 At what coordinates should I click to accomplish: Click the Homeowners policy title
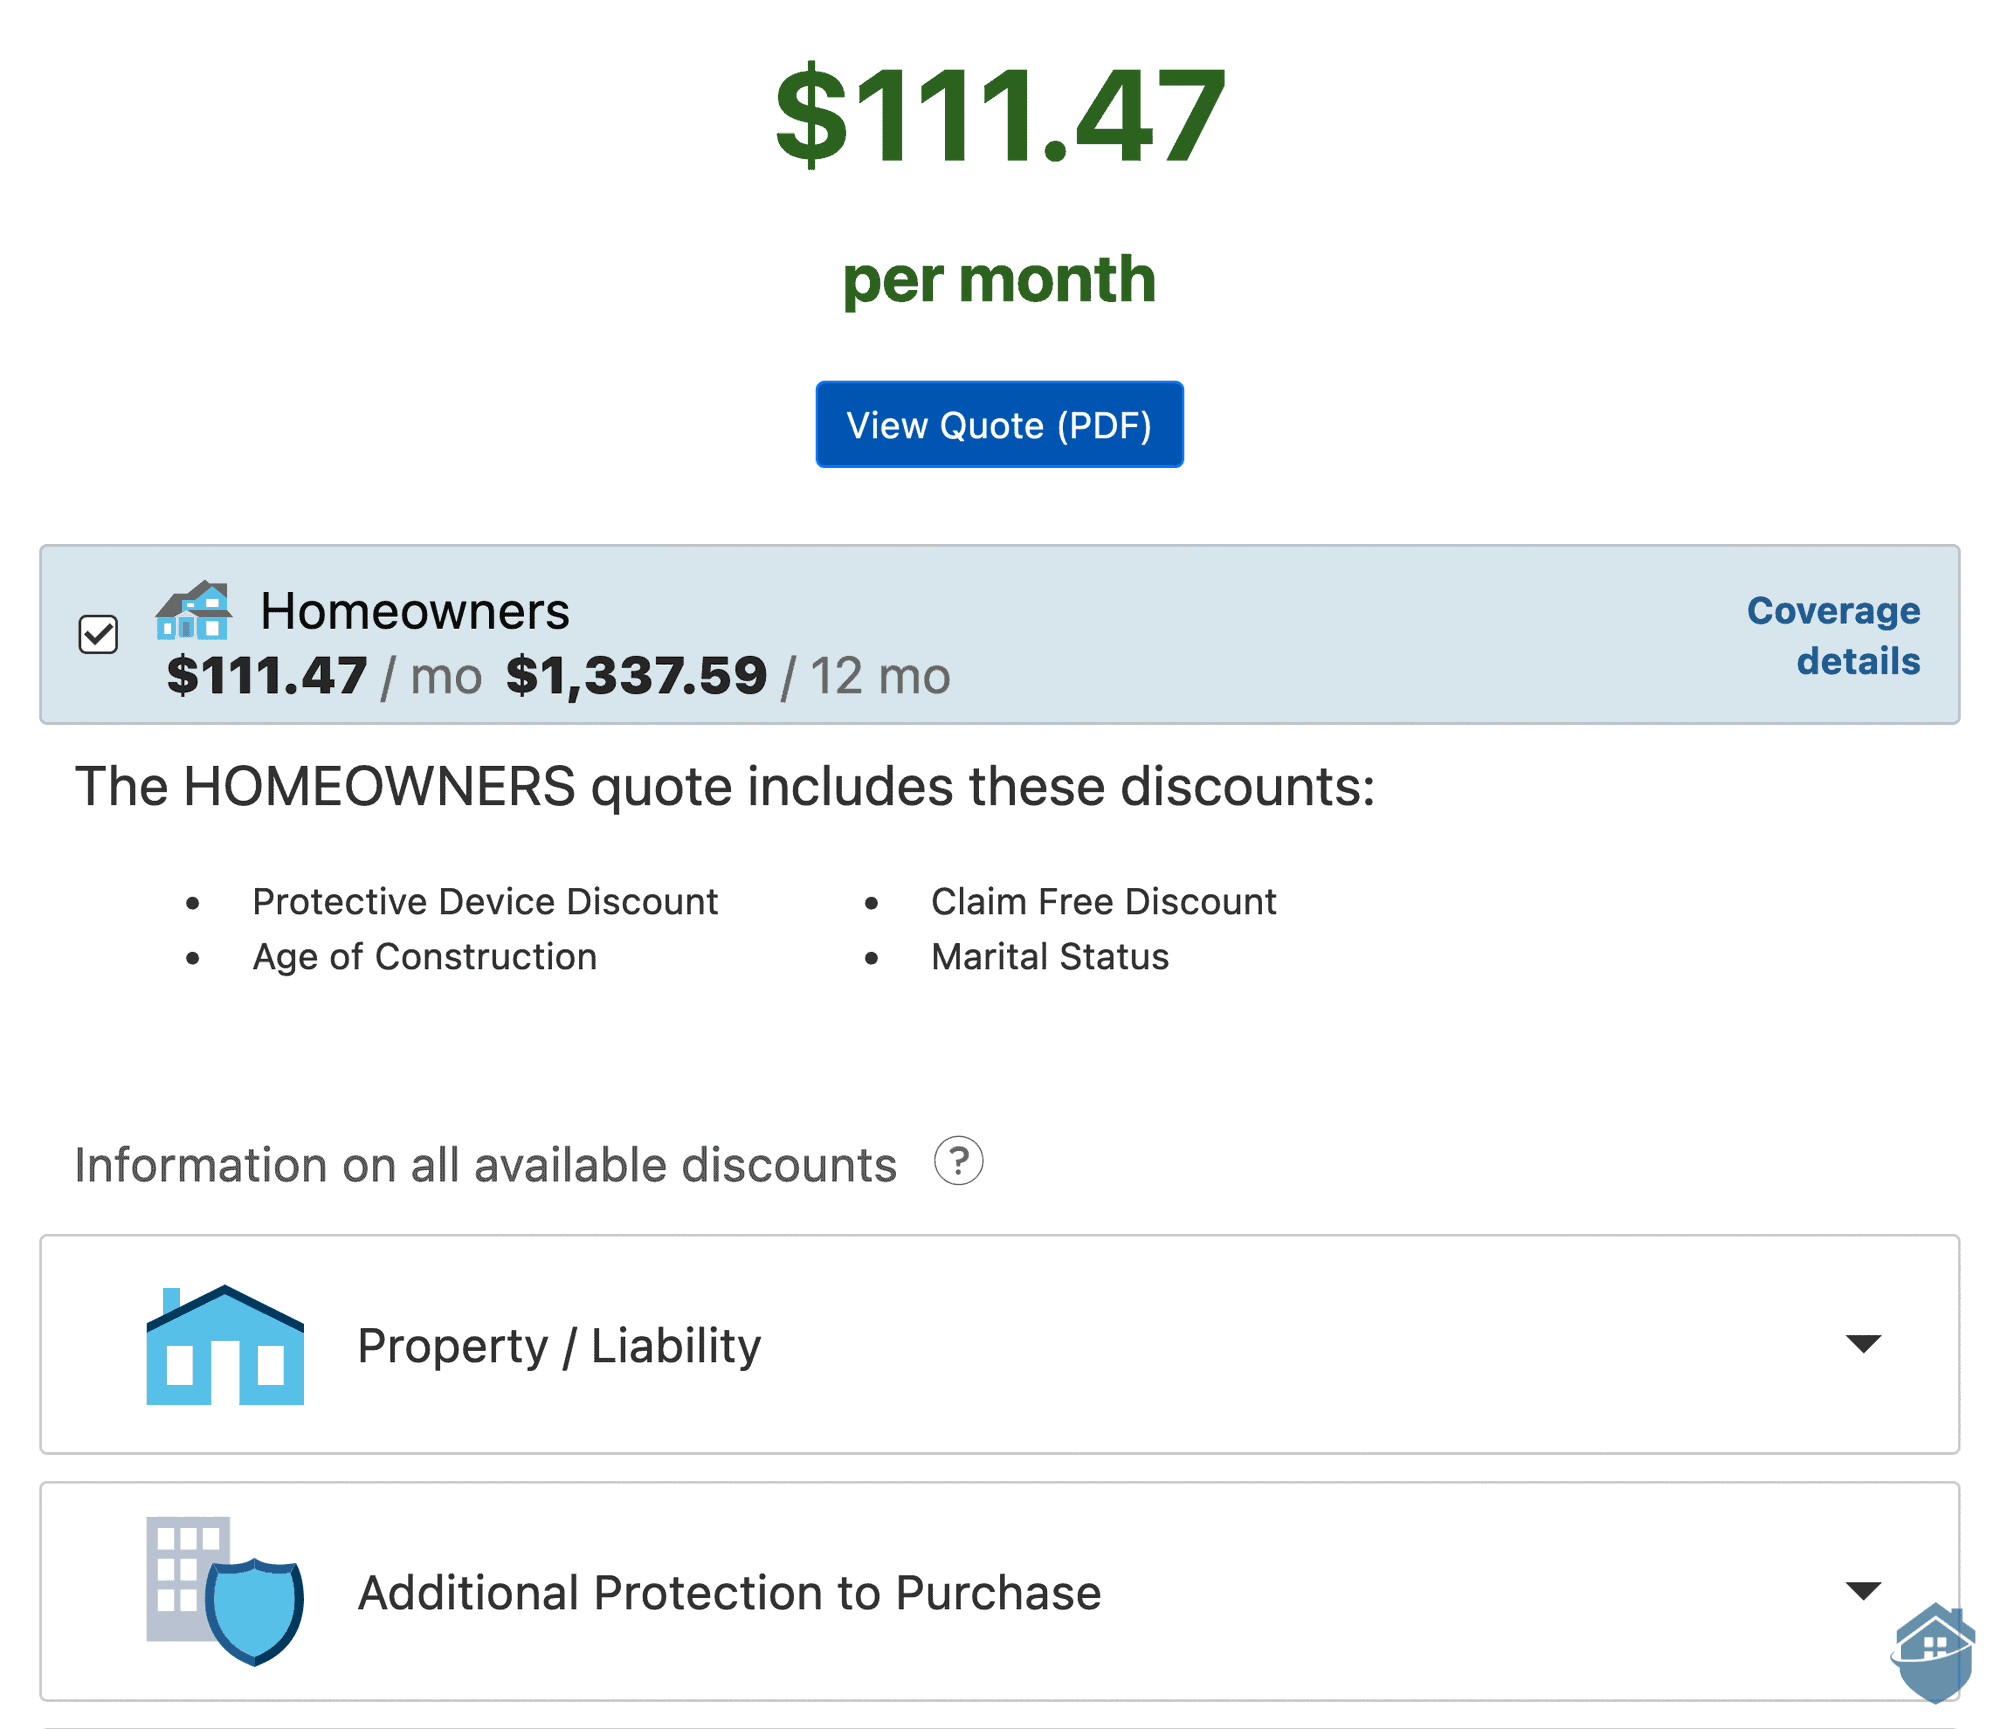[x=415, y=610]
